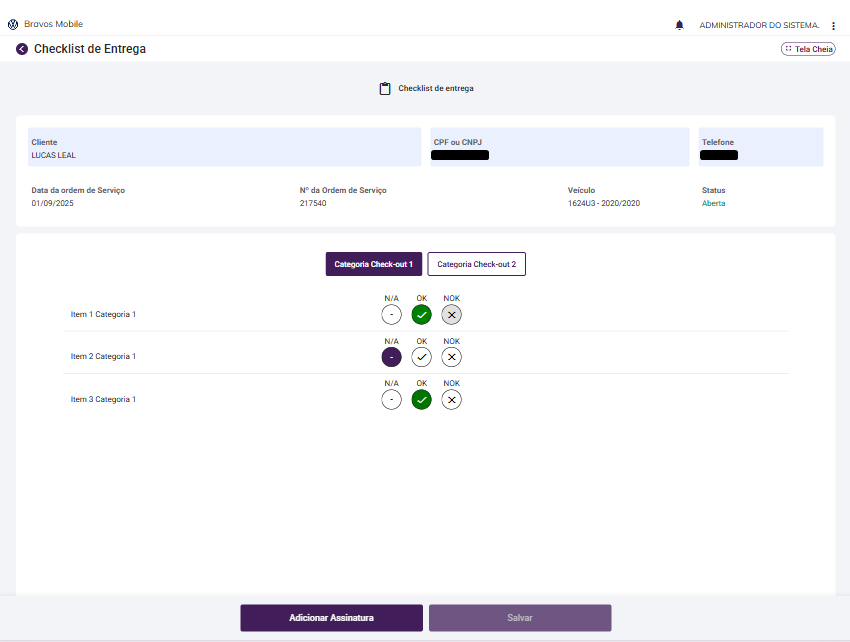This screenshot has width=850, height=642.
Task: Switch to Categoria Check-out 2 tab
Action: click(x=477, y=264)
